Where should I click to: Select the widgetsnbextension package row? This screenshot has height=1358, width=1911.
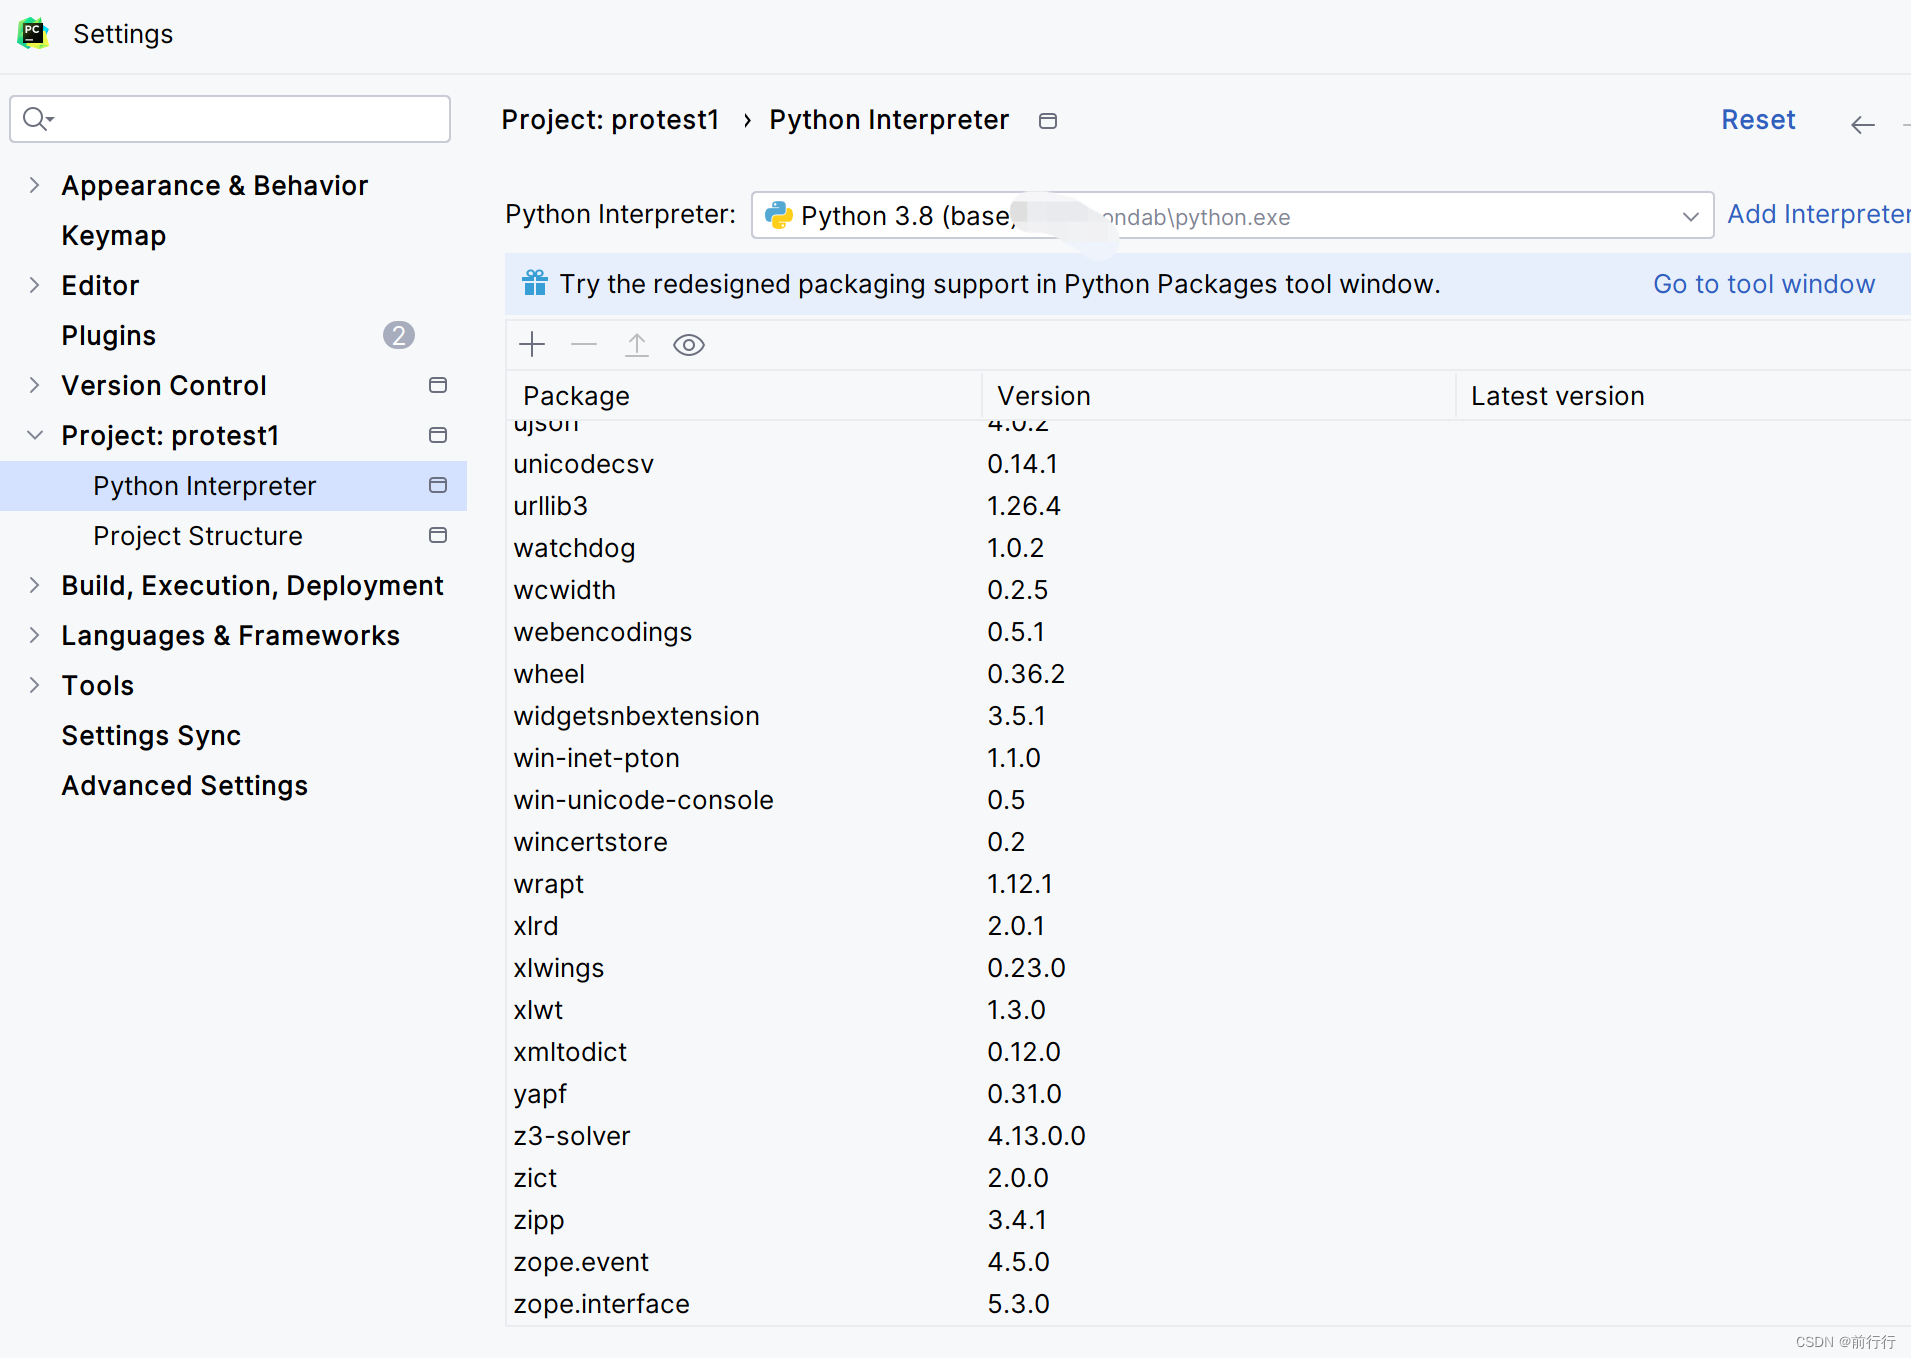(1208, 716)
